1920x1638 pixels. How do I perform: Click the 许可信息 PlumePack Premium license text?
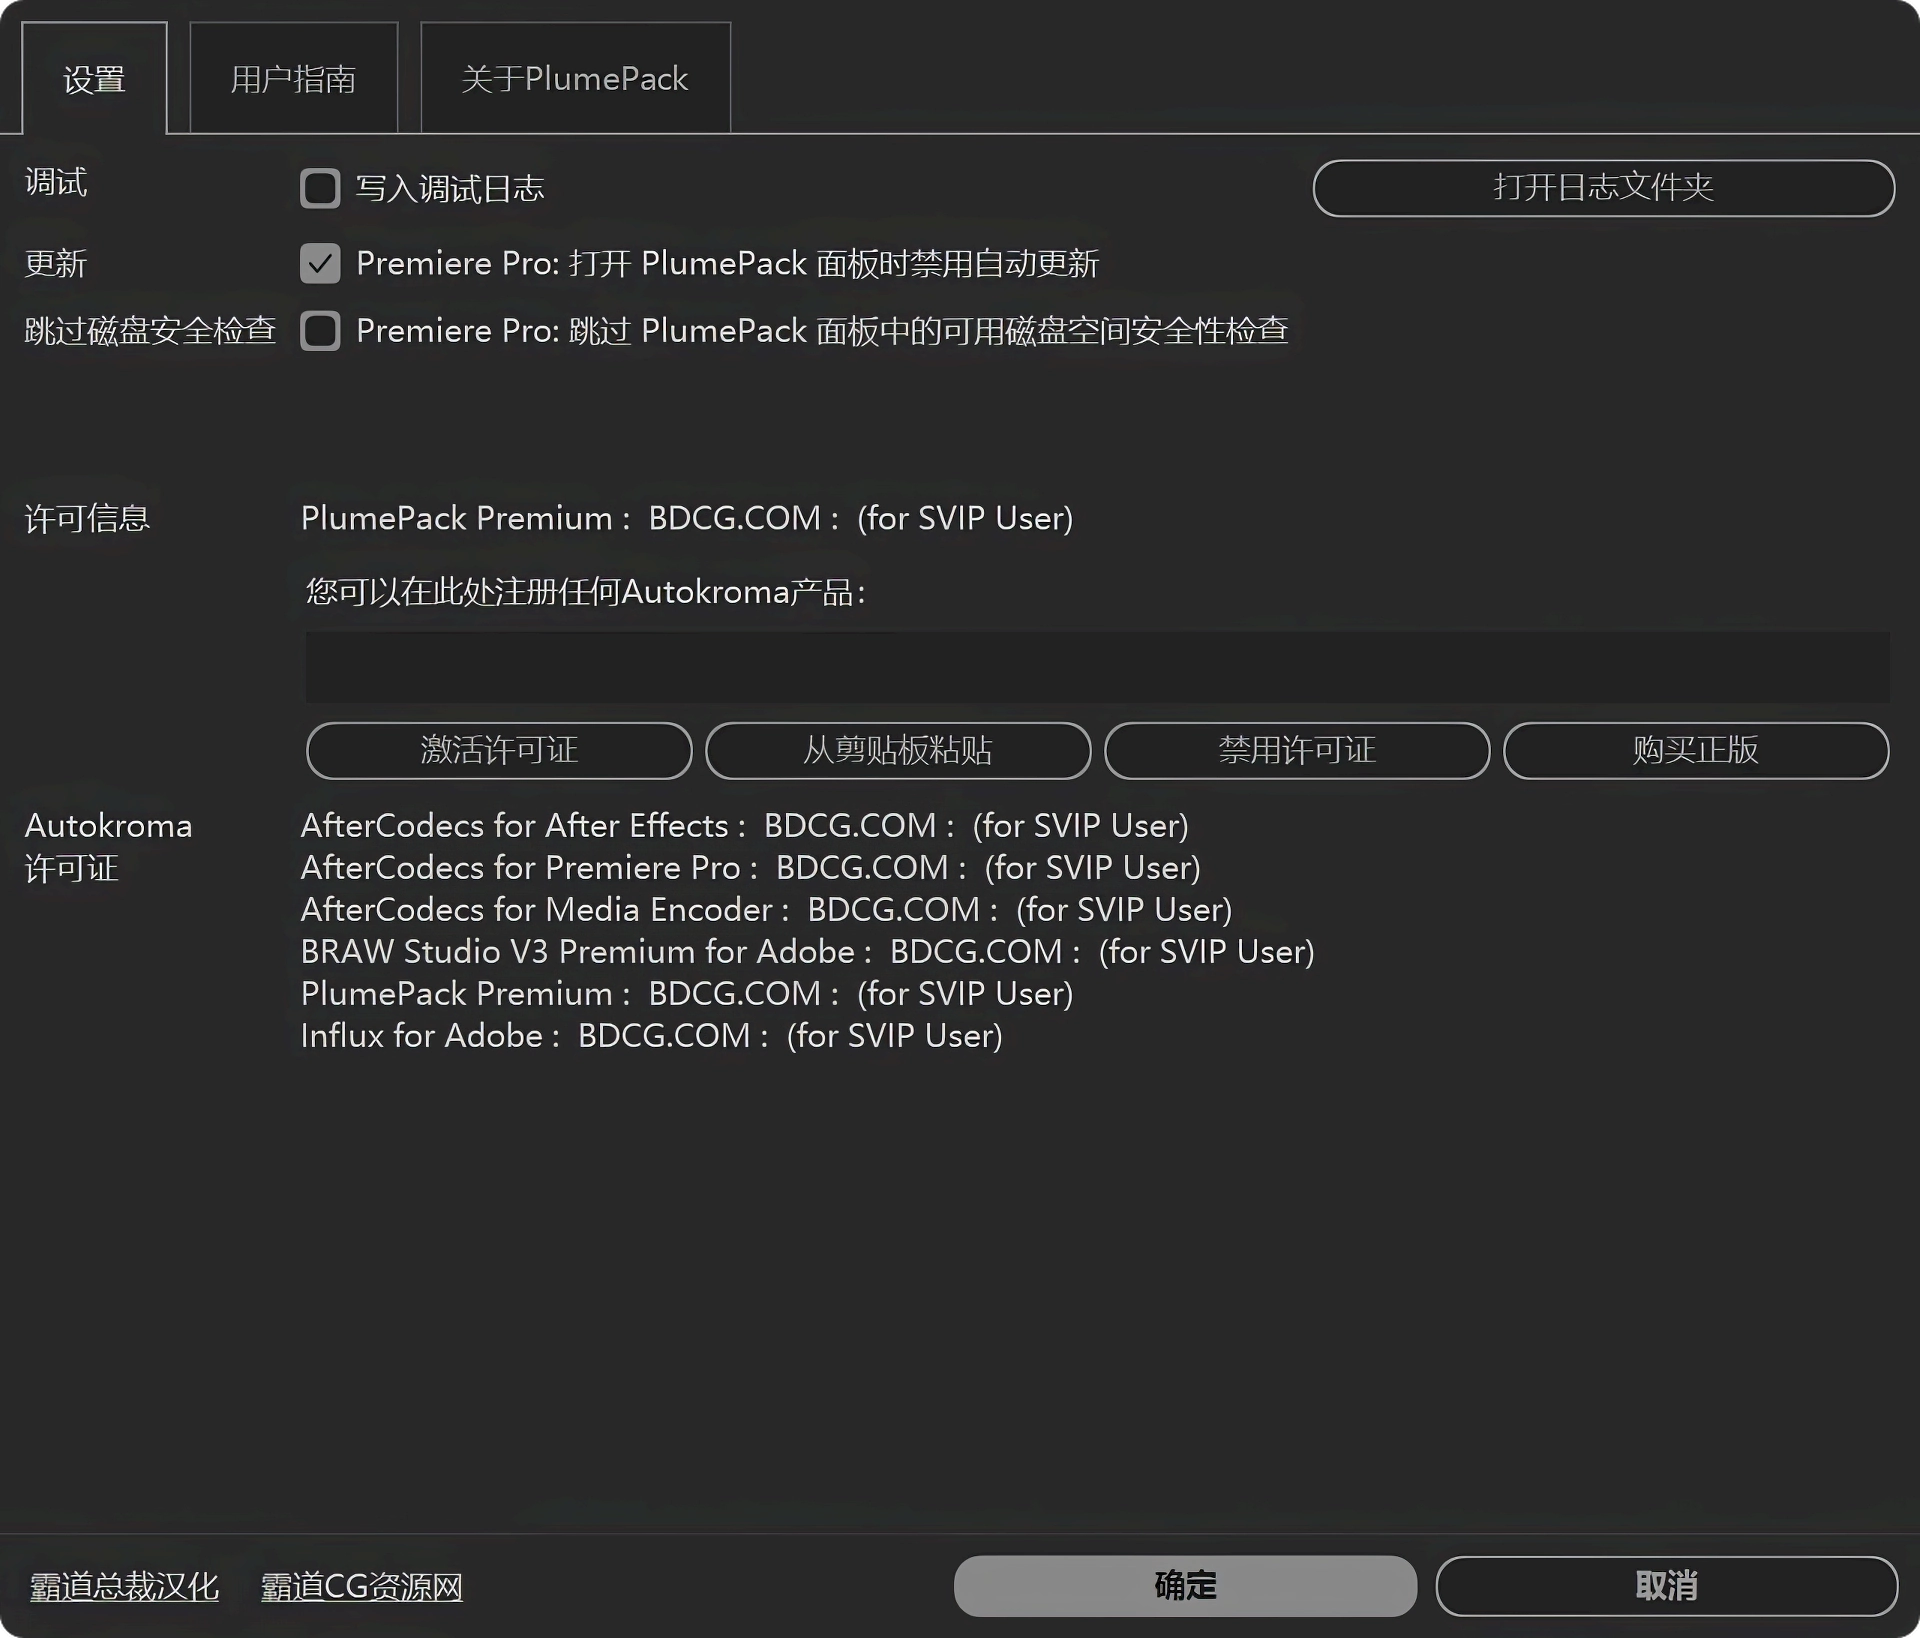click(687, 518)
